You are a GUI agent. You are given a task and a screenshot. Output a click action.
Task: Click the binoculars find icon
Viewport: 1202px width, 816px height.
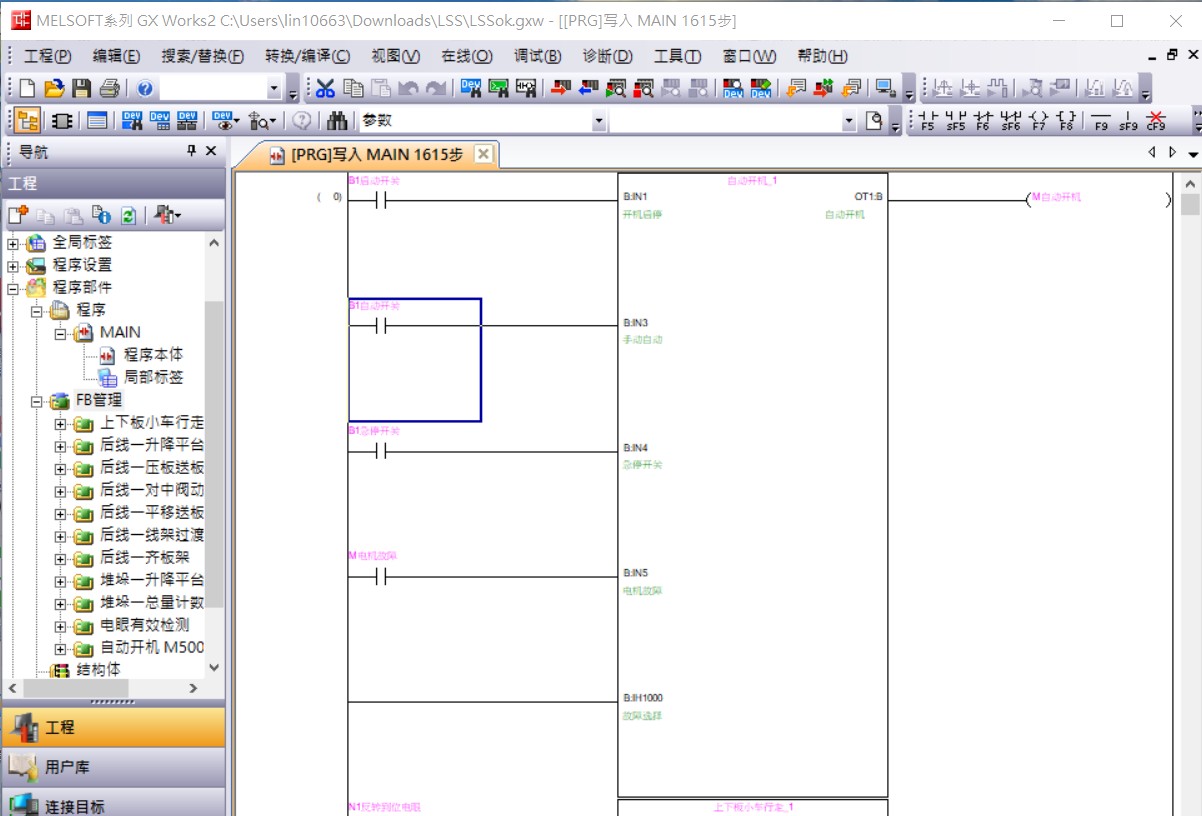click(337, 121)
